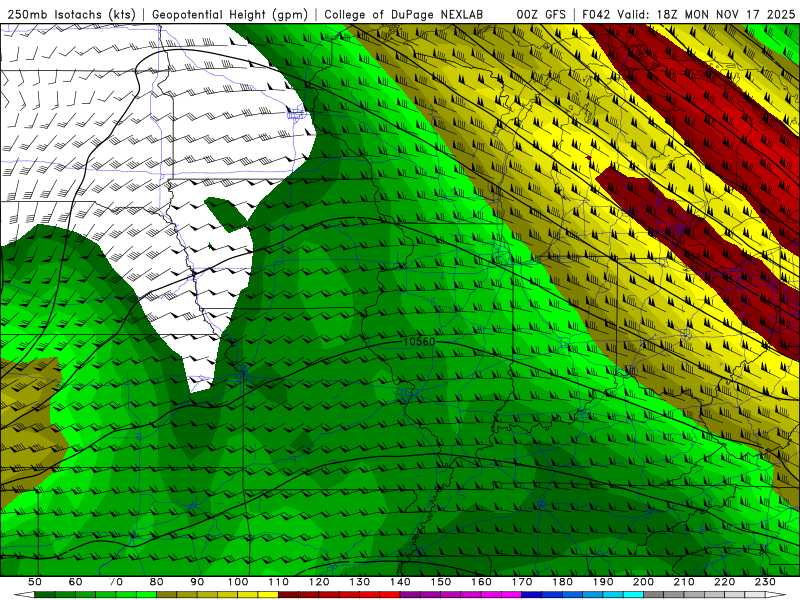The image size is (800, 600).
Task: Click the dark red swatch starting at 110
Action: coord(288,595)
